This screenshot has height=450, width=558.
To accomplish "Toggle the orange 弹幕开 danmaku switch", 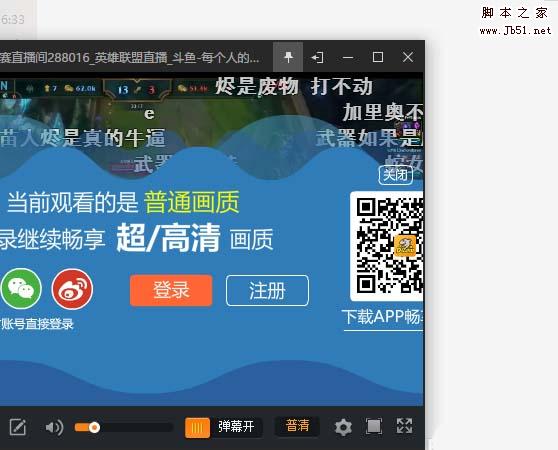I will tap(223, 427).
